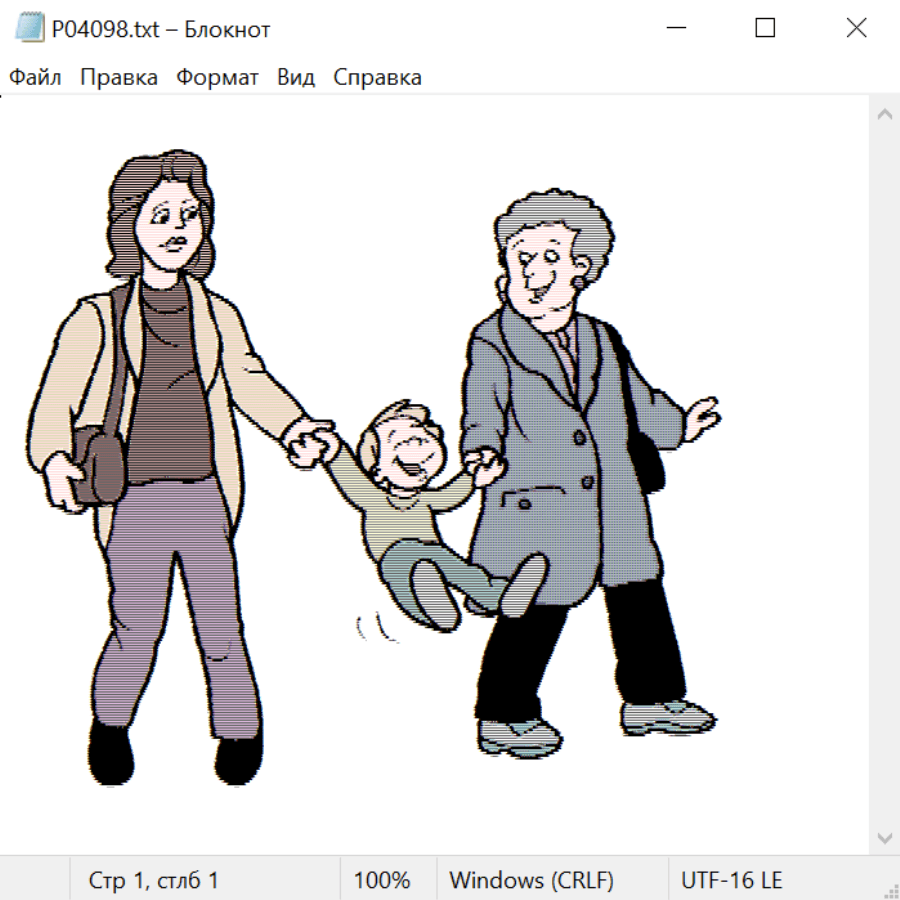
Task: Maximize the Блокнот window
Action: click(x=765, y=29)
